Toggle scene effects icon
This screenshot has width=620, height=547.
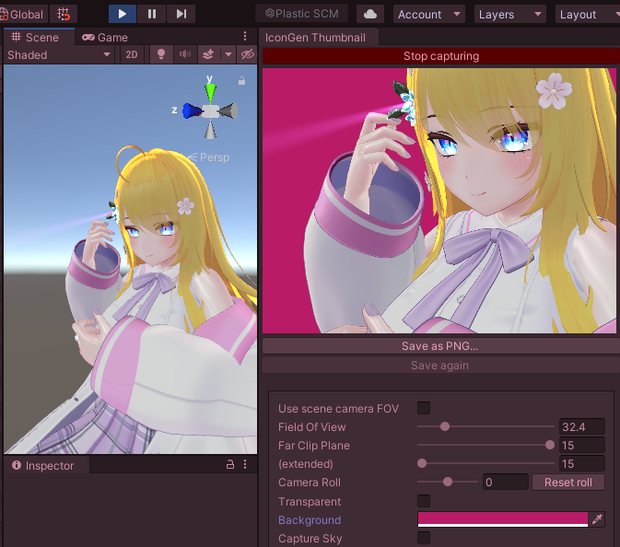(x=208, y=55)
